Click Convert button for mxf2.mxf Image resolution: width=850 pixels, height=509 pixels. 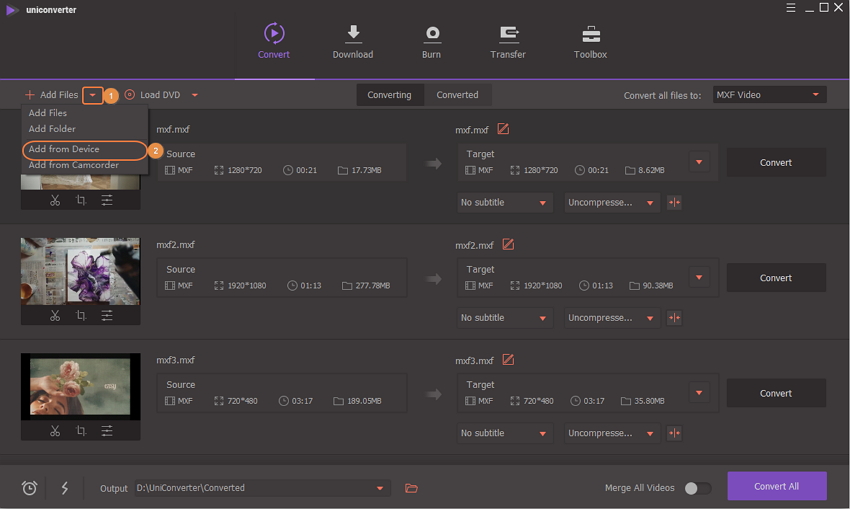776,278
